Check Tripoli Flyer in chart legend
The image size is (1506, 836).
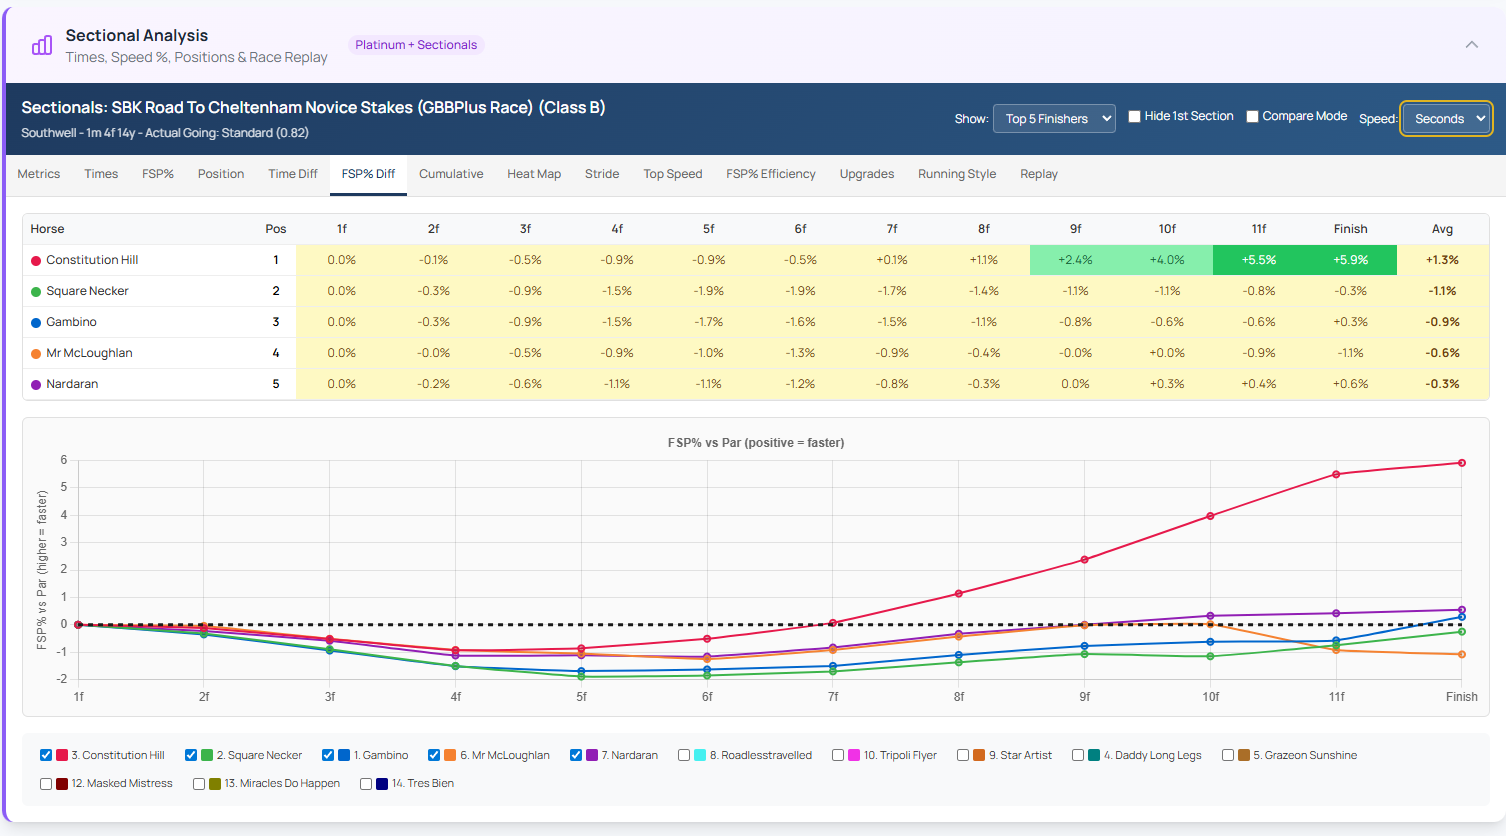pos(838,755)
